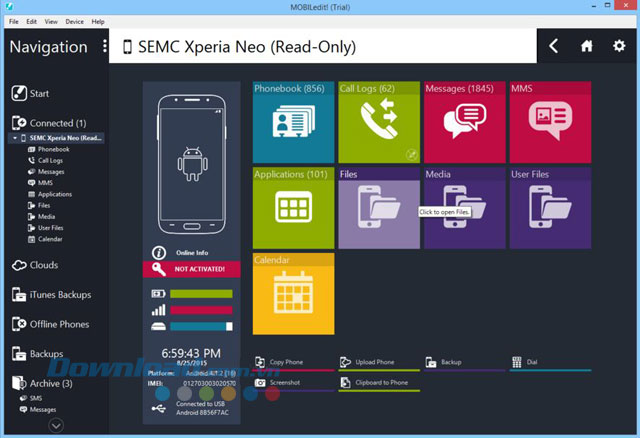Click the IMEI number 012703003020570
The width and height of the screenshot is (640, 438).
pyautogui.click(x=209, y=383)
